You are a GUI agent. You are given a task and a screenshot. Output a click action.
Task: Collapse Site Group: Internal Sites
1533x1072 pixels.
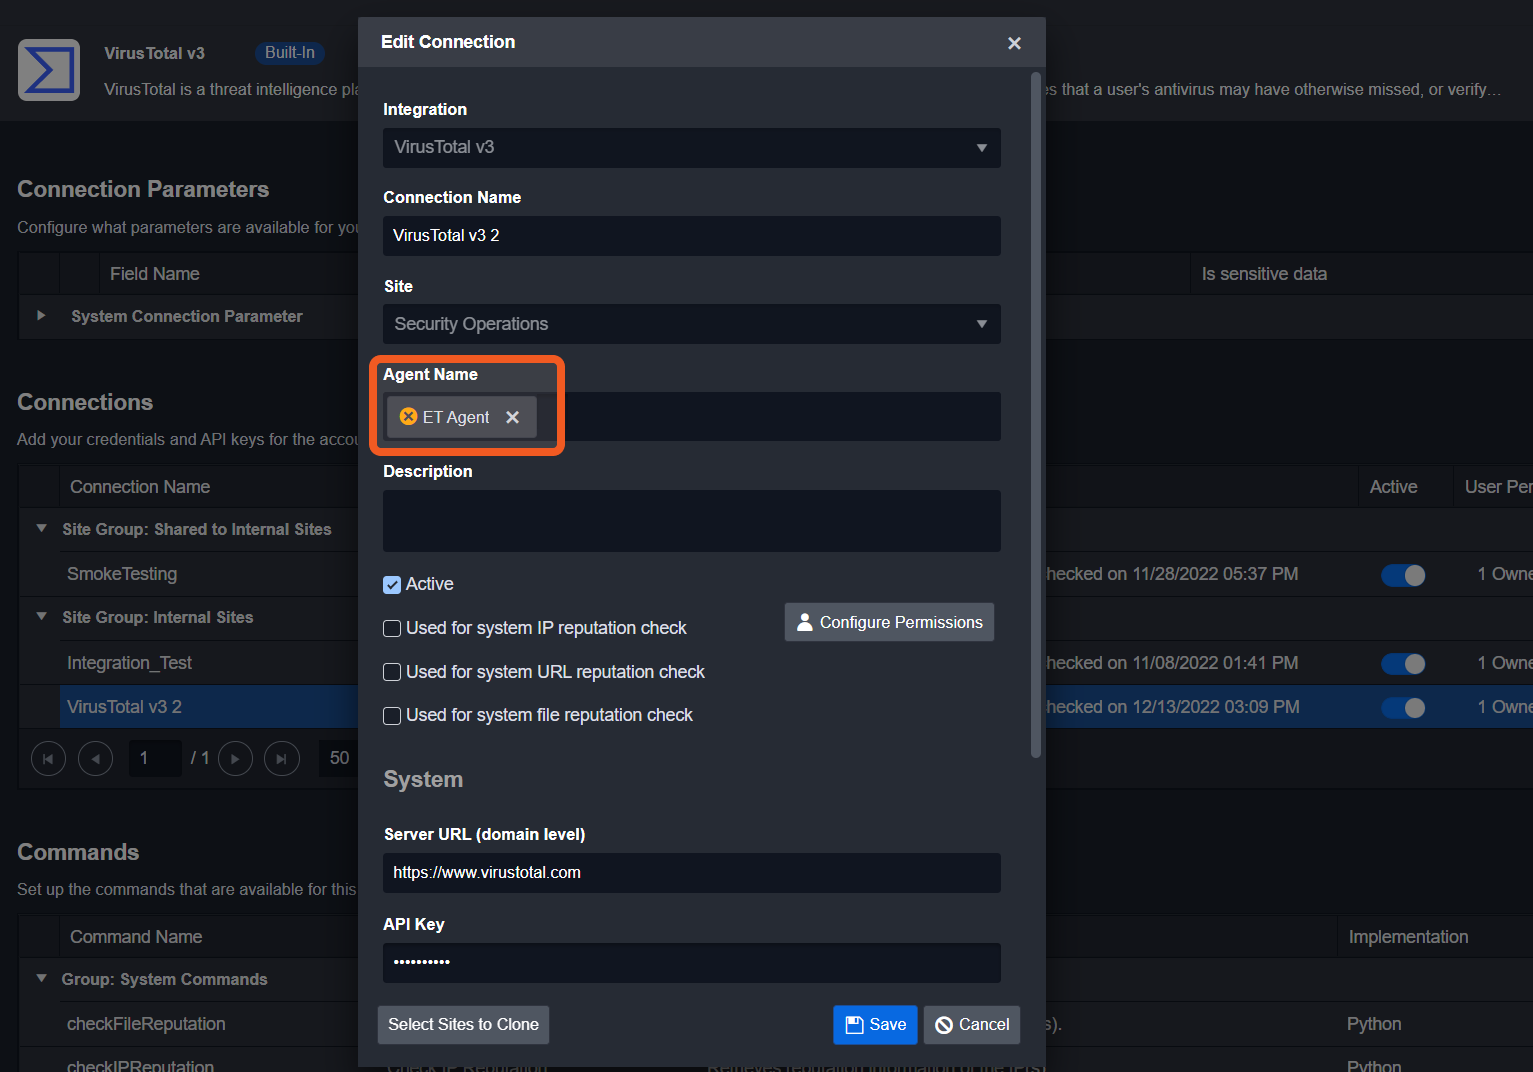[41, 617]
